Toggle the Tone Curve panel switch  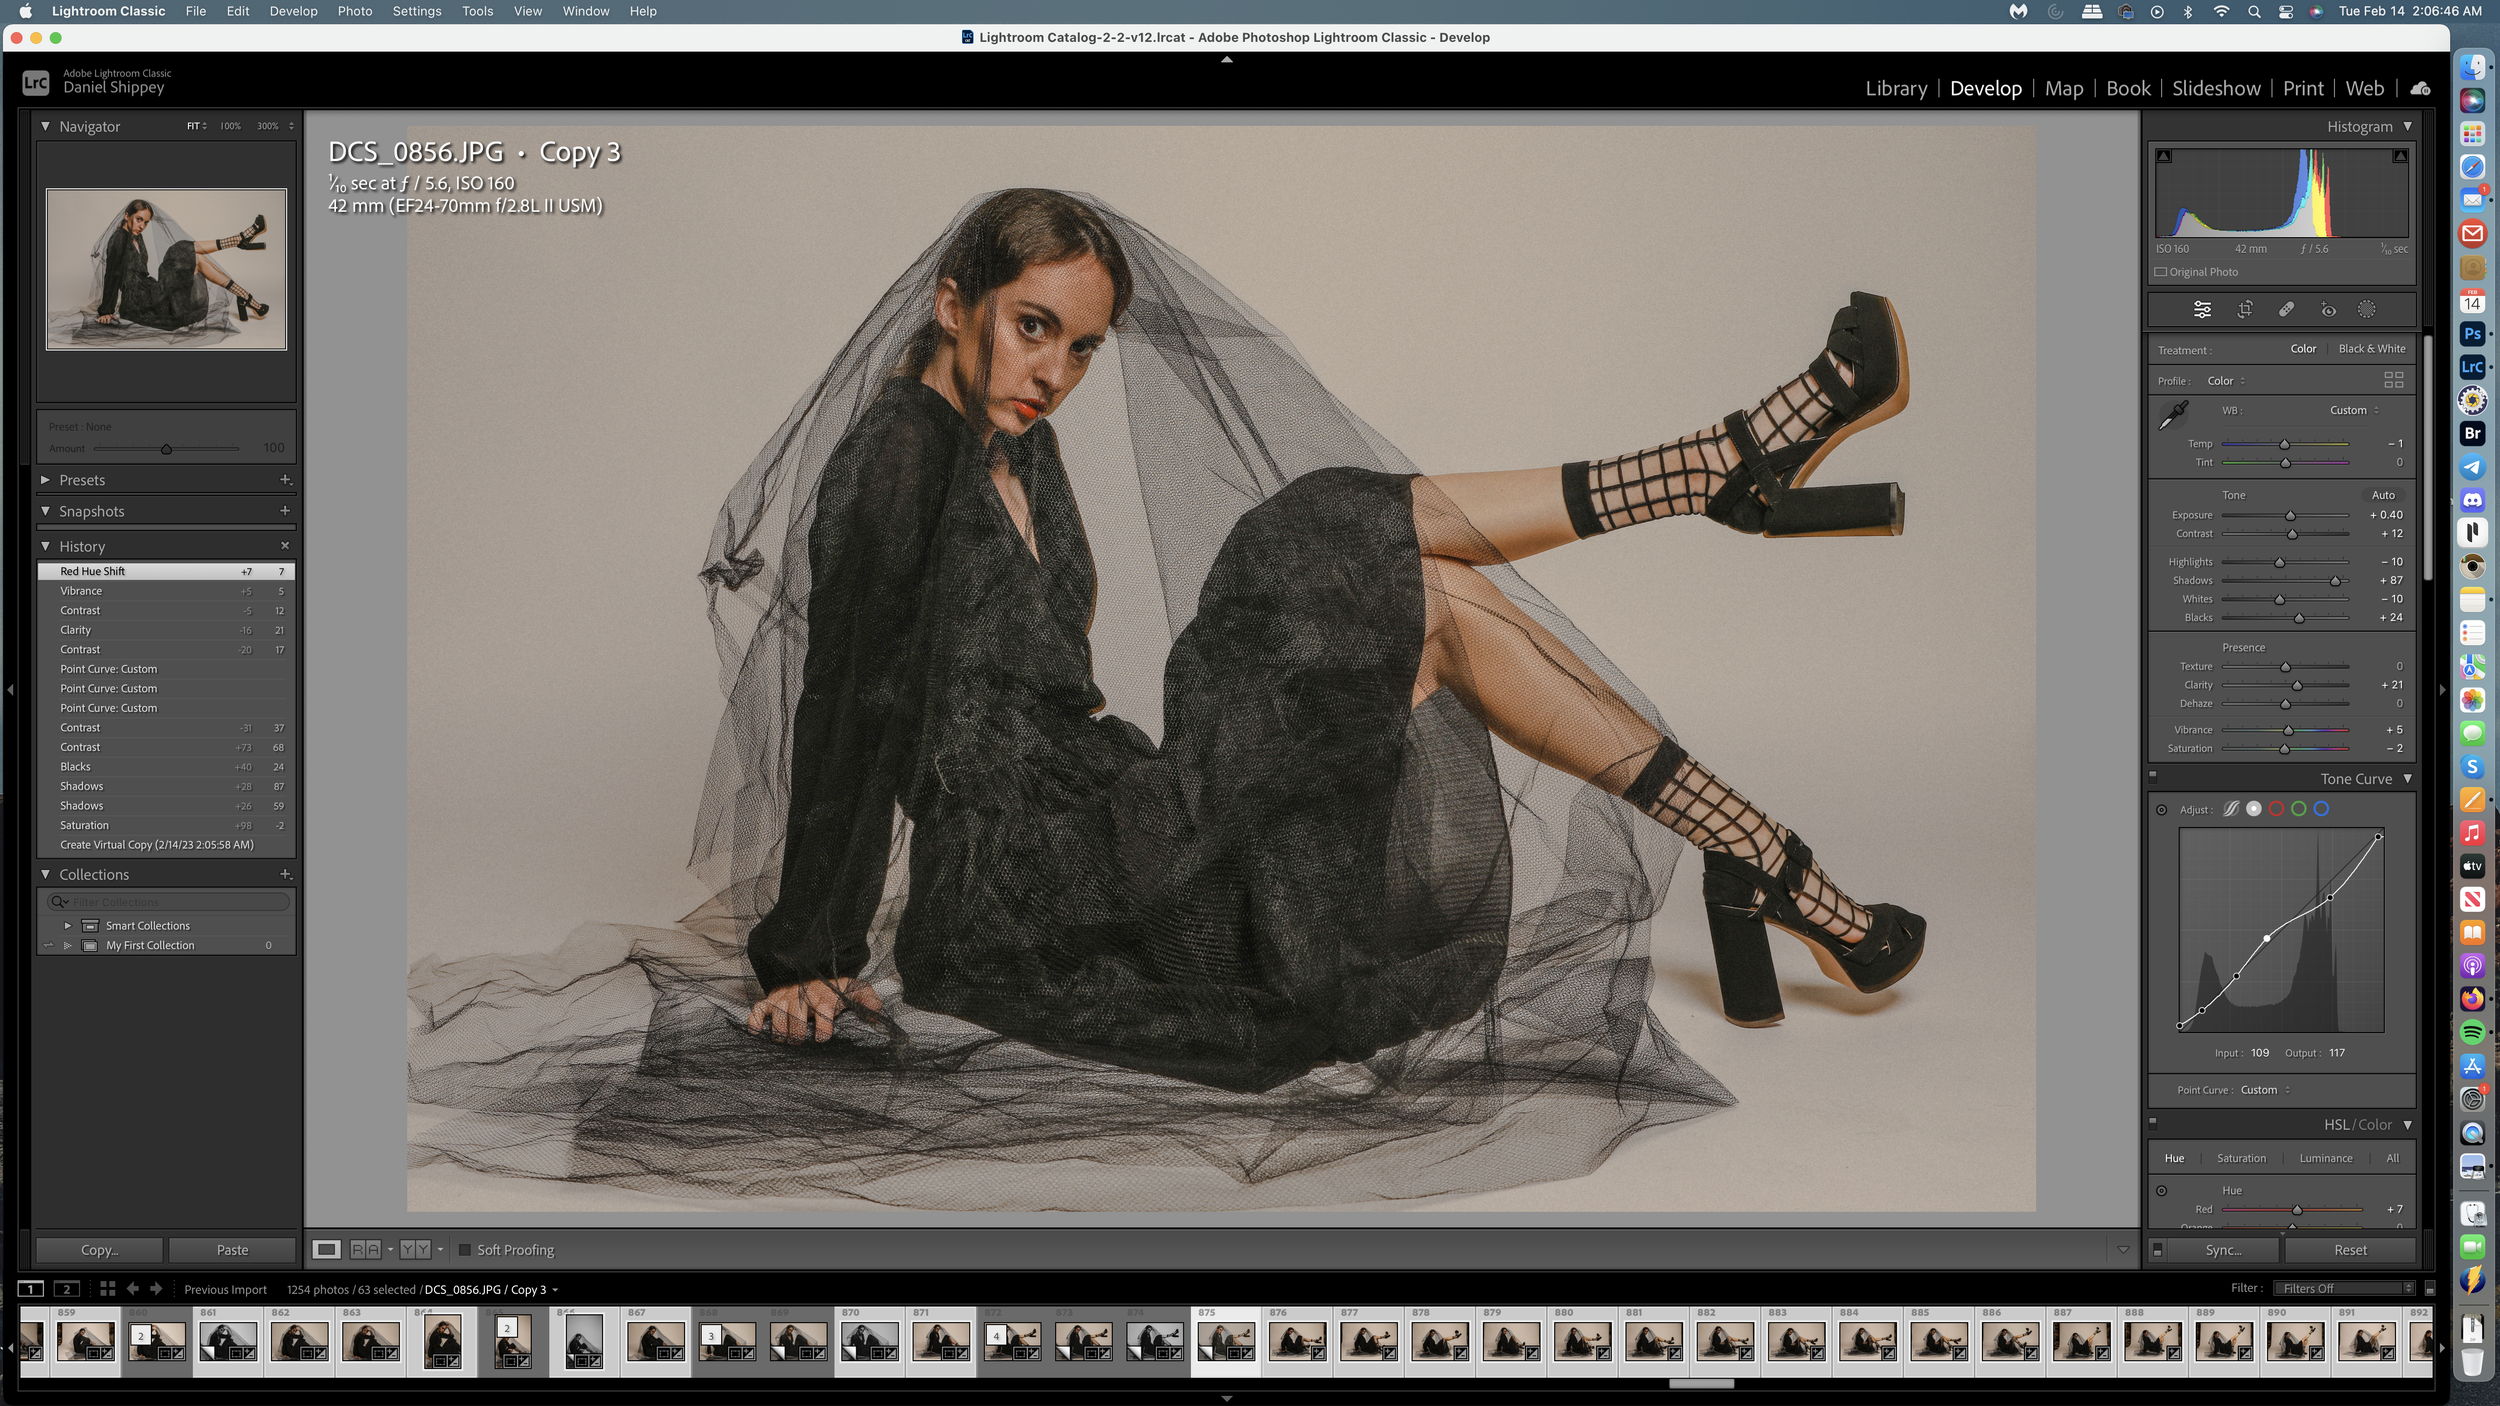click(2153, 775)
